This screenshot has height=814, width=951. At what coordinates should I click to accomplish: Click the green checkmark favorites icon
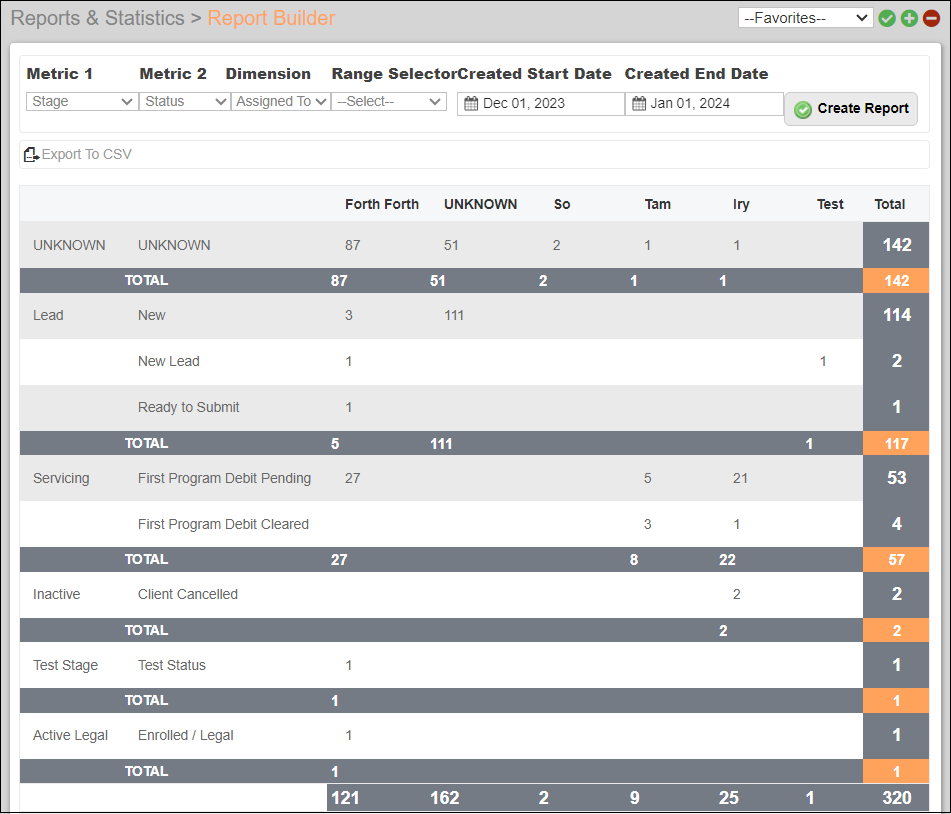887,18
